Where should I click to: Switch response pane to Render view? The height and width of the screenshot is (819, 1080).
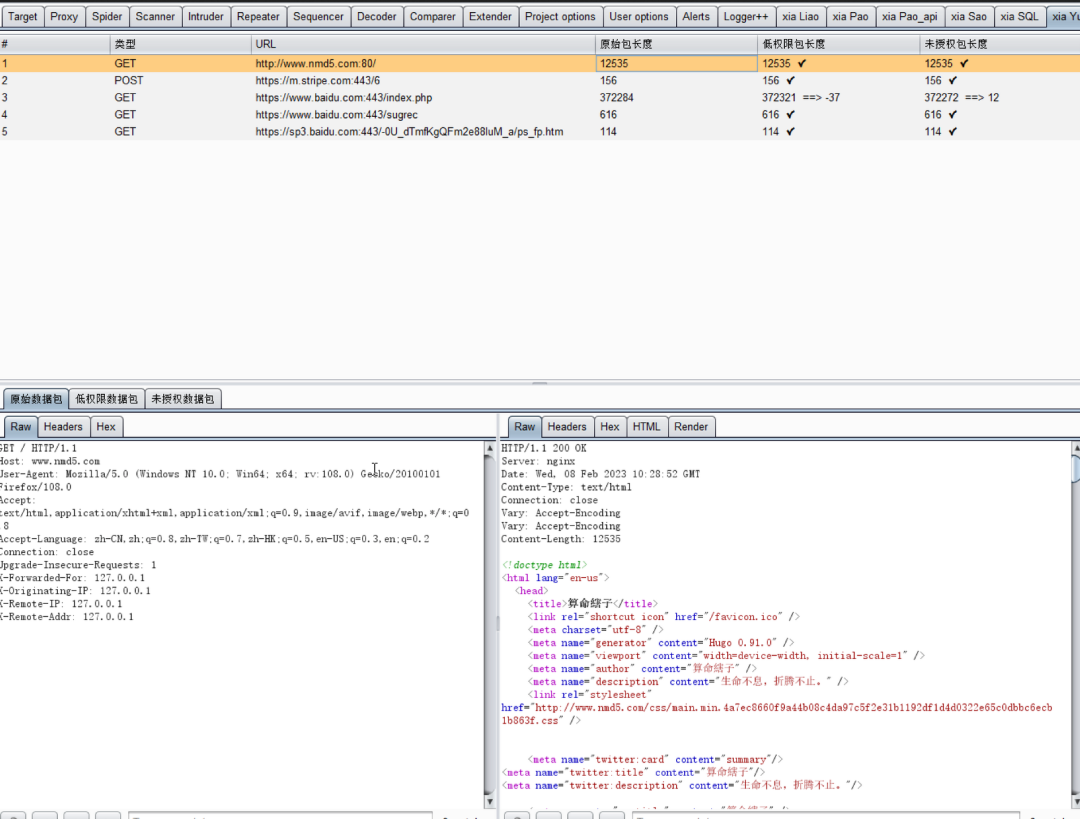click(x=691, y=427)
